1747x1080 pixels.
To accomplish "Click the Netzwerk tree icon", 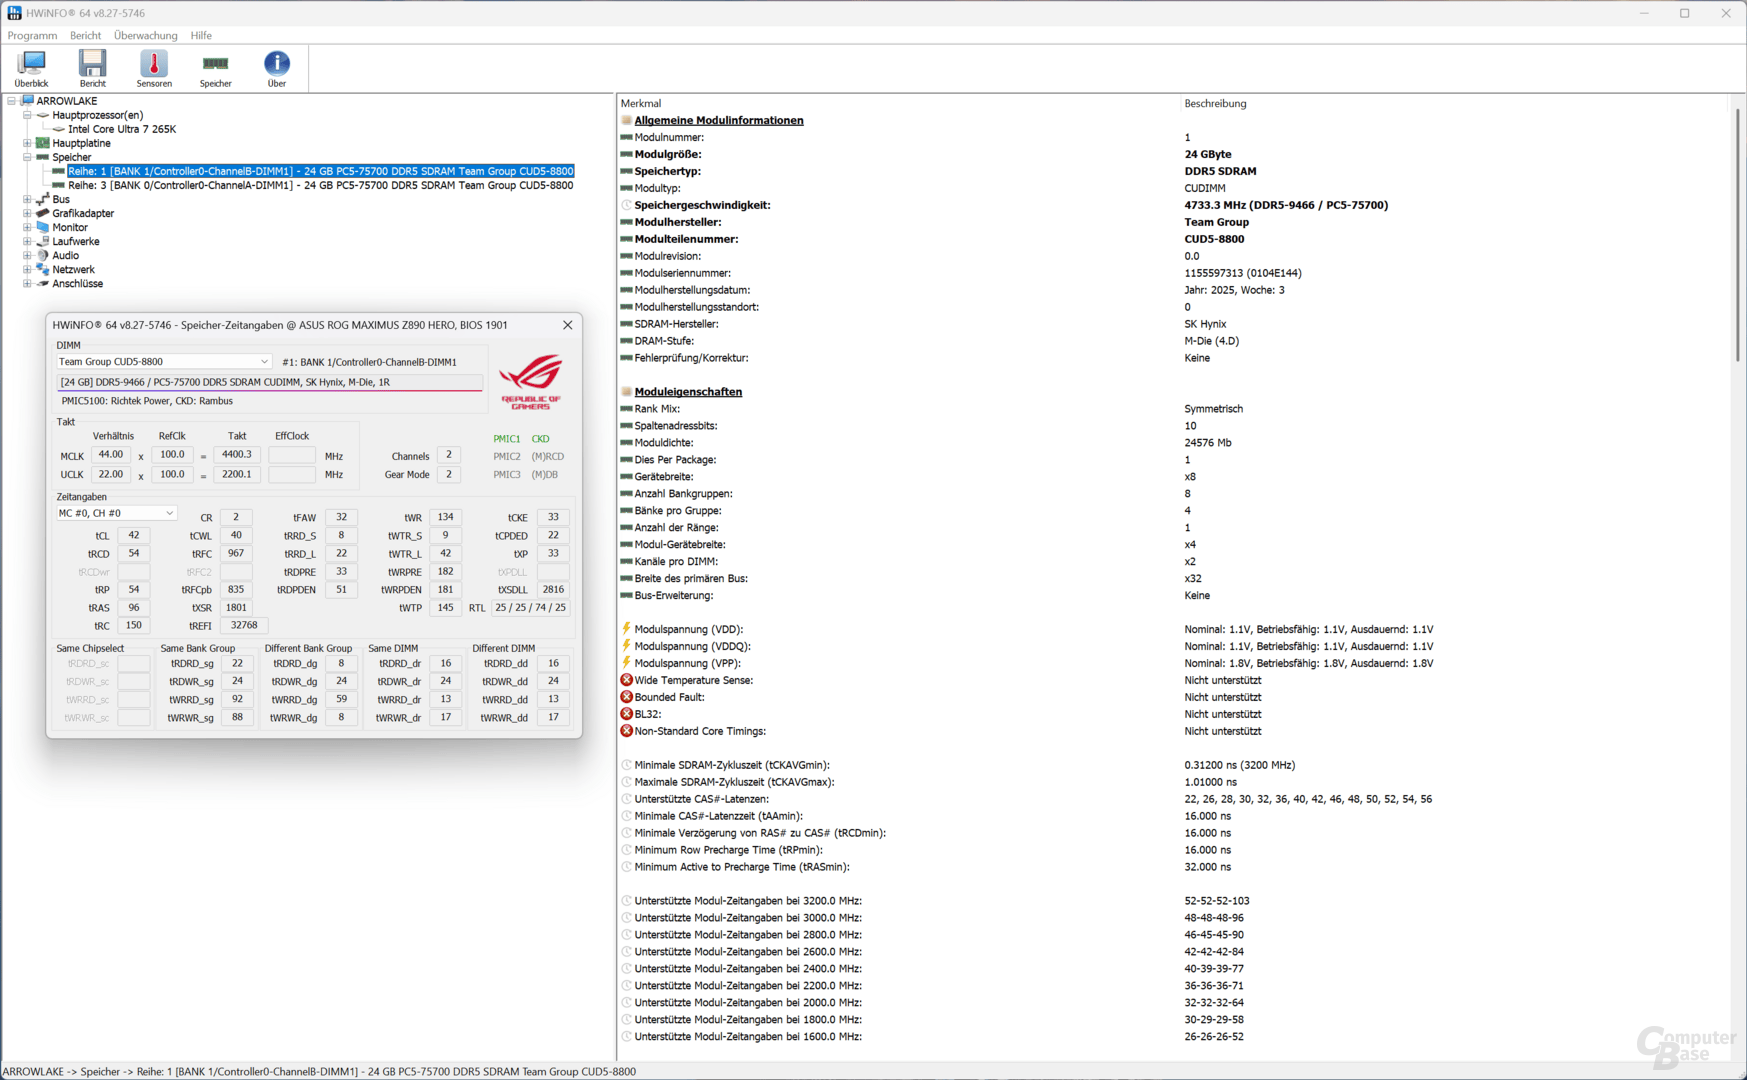I will pyautogui.click(x=43, y=269).
